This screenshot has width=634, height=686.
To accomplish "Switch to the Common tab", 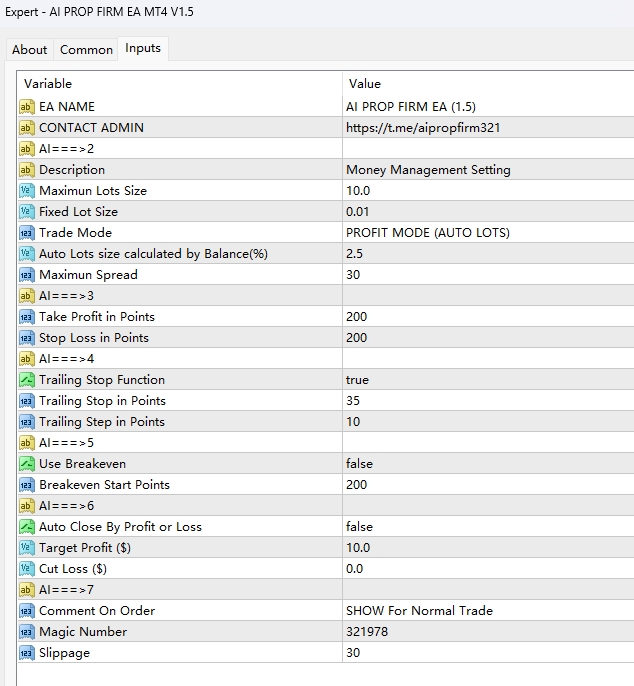I will (86, 50).
